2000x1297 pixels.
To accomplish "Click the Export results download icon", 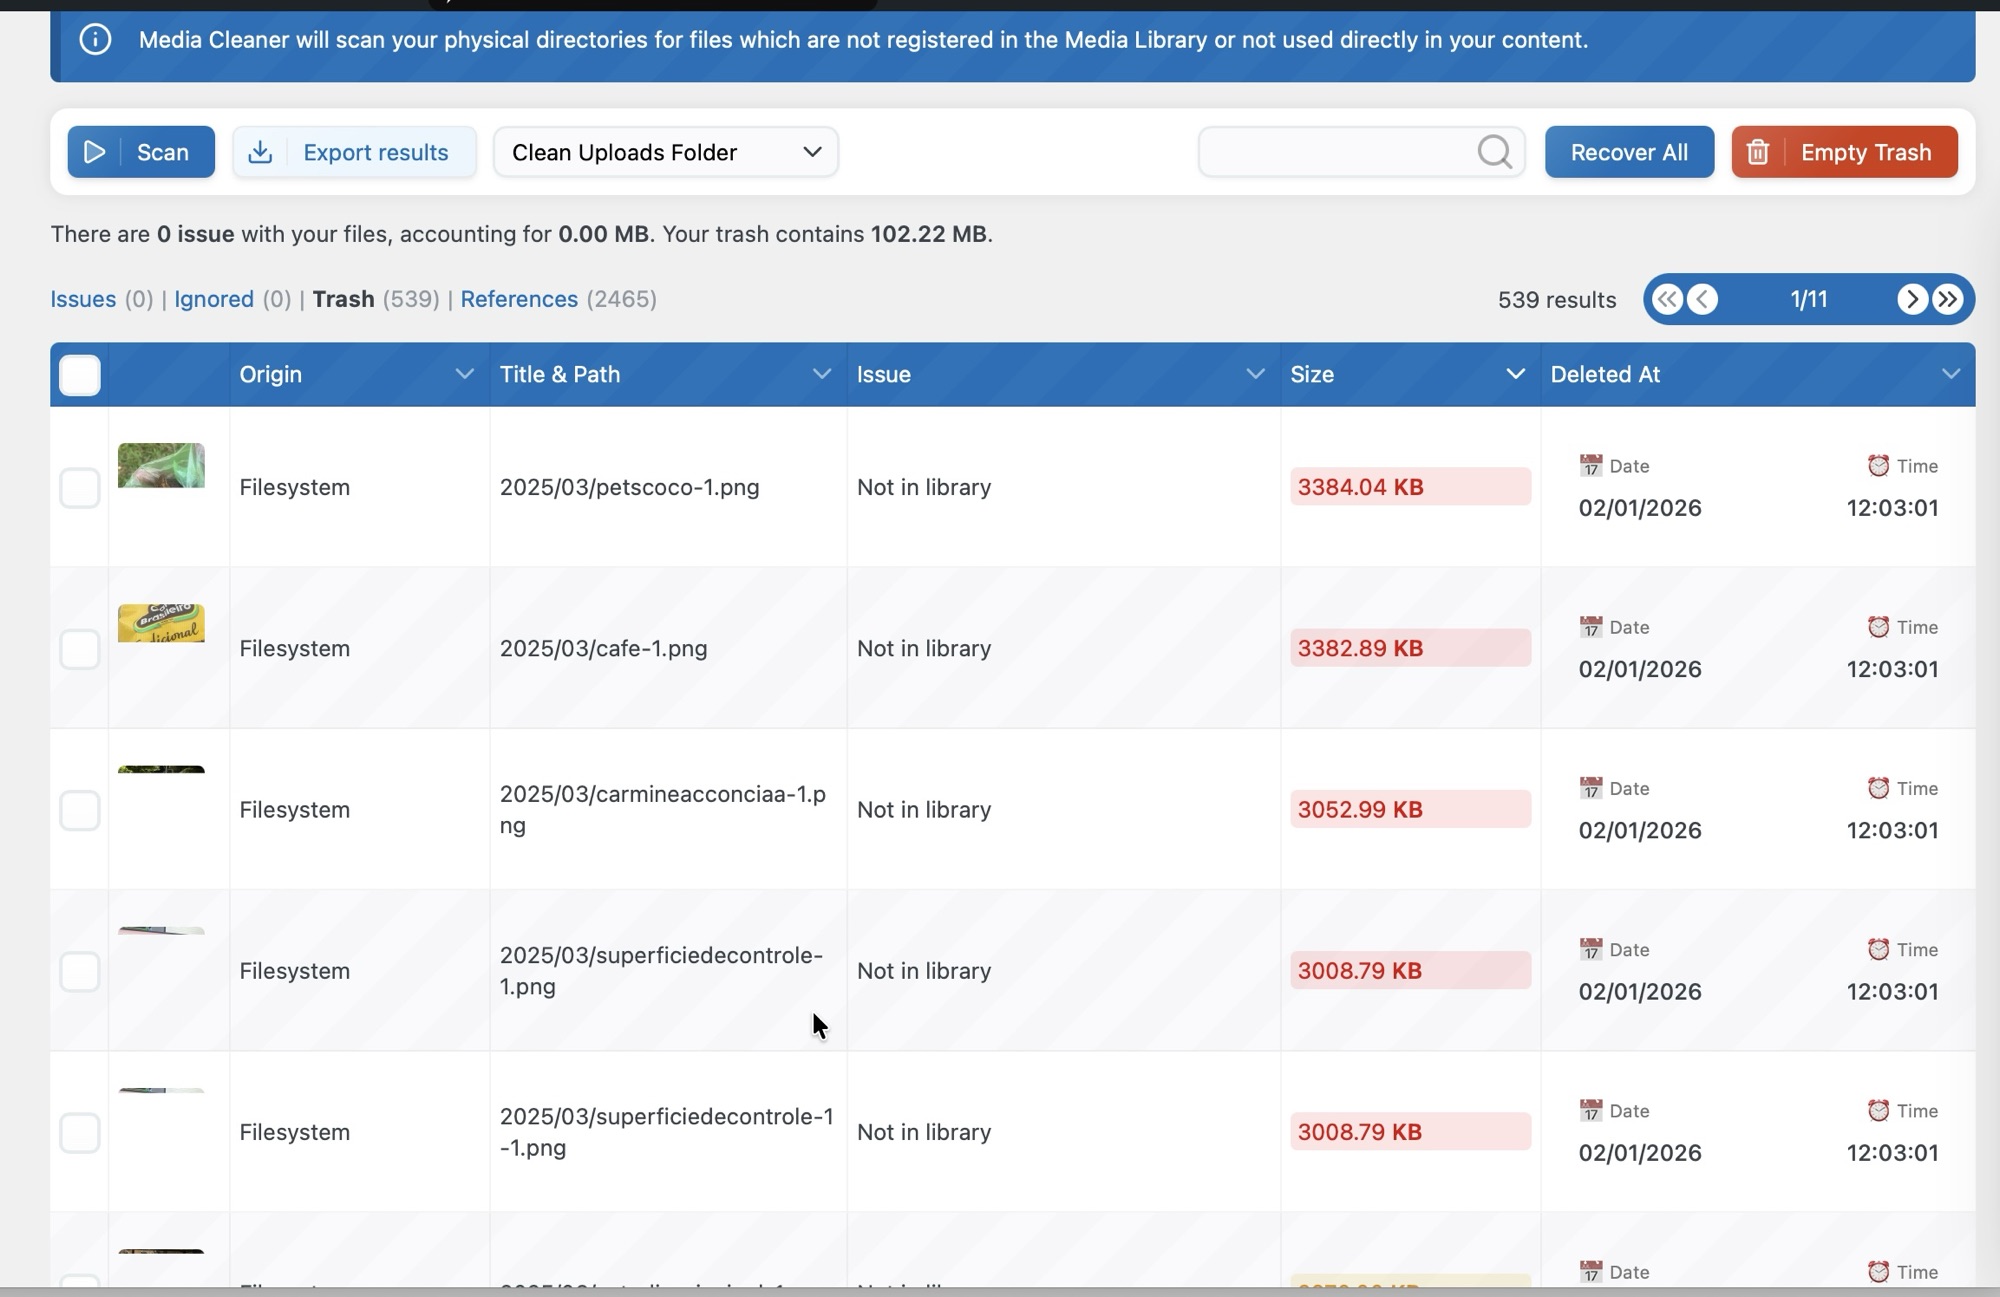I will 260,152.
